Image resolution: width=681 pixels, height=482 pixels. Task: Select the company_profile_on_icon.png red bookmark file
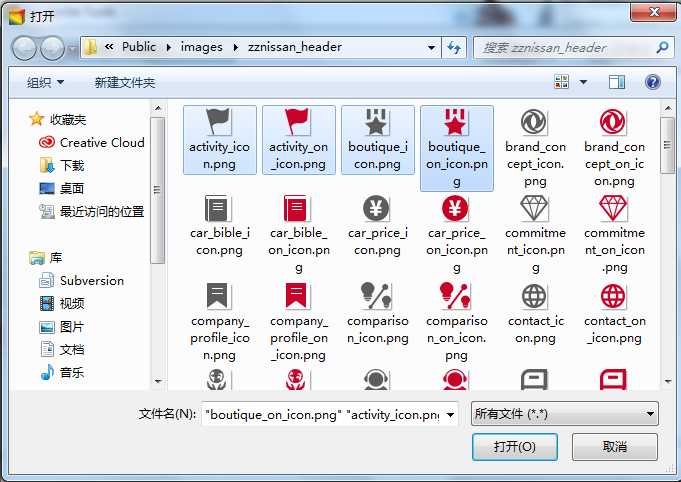298,322
